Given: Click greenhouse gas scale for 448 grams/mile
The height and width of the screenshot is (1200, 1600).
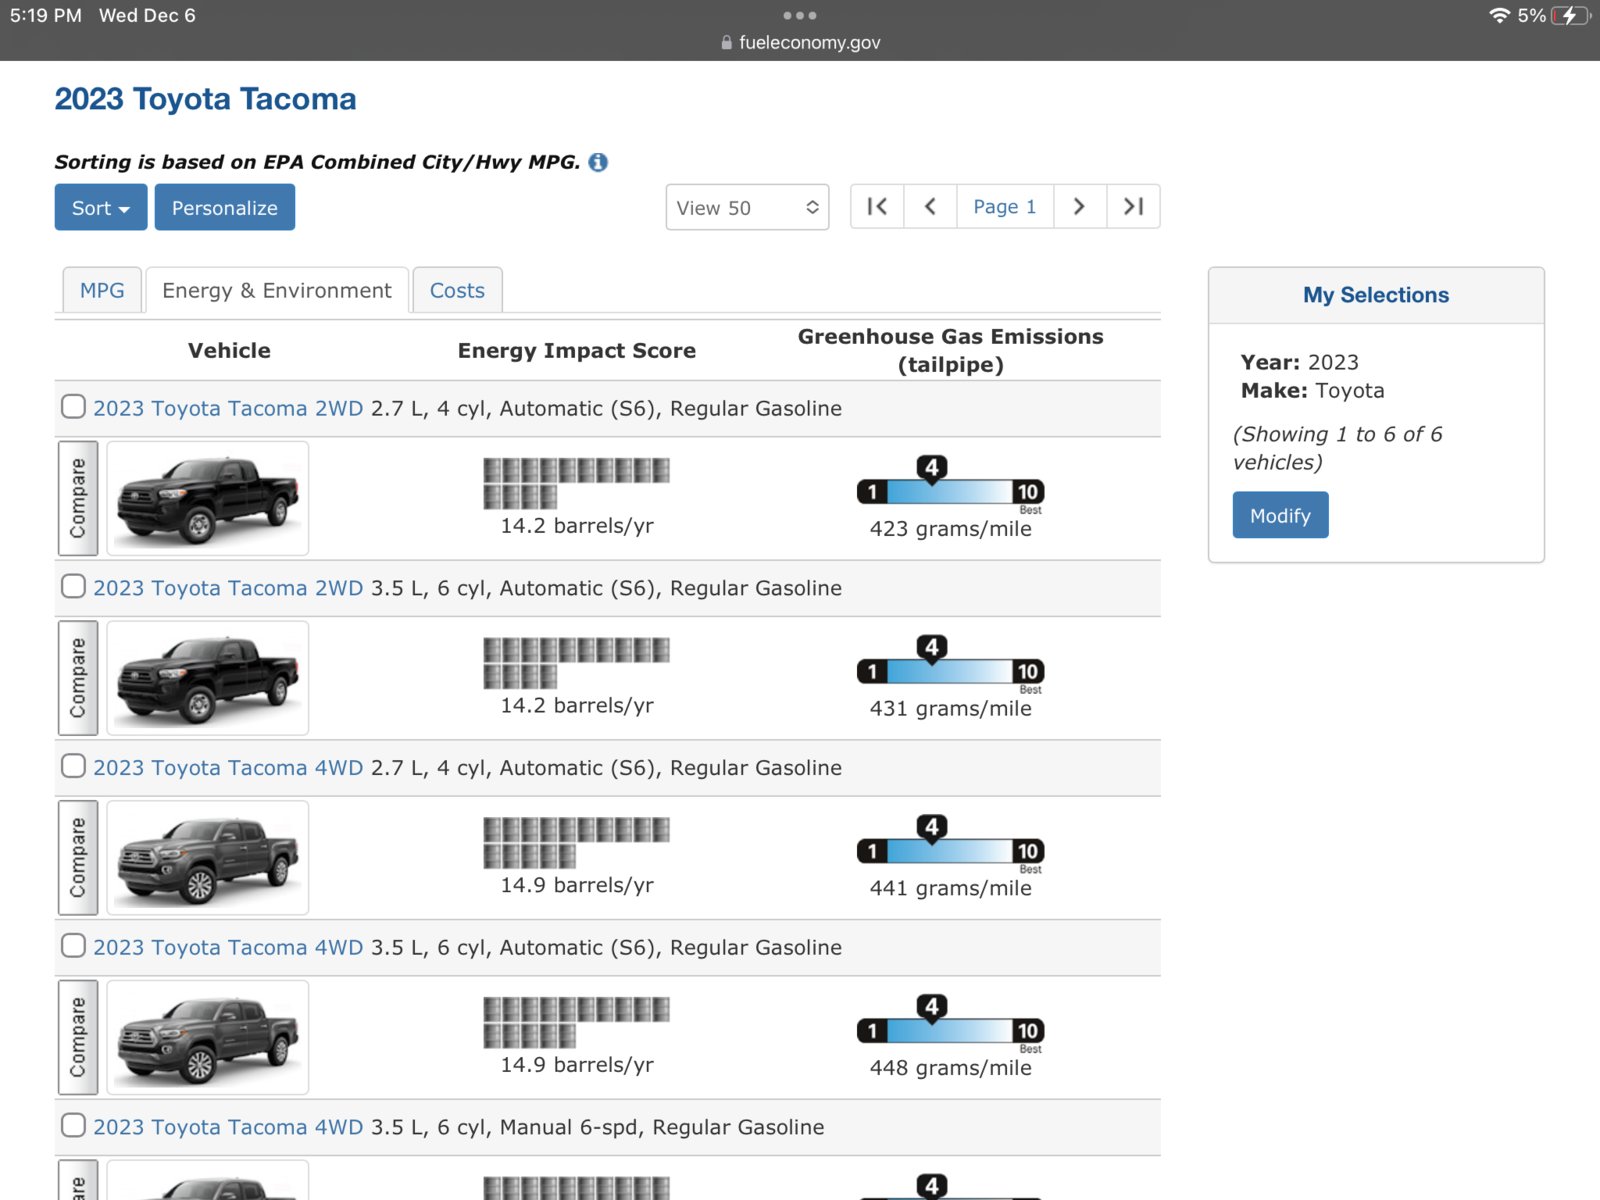Looking at the screenshot, I should coord(950,1023).
